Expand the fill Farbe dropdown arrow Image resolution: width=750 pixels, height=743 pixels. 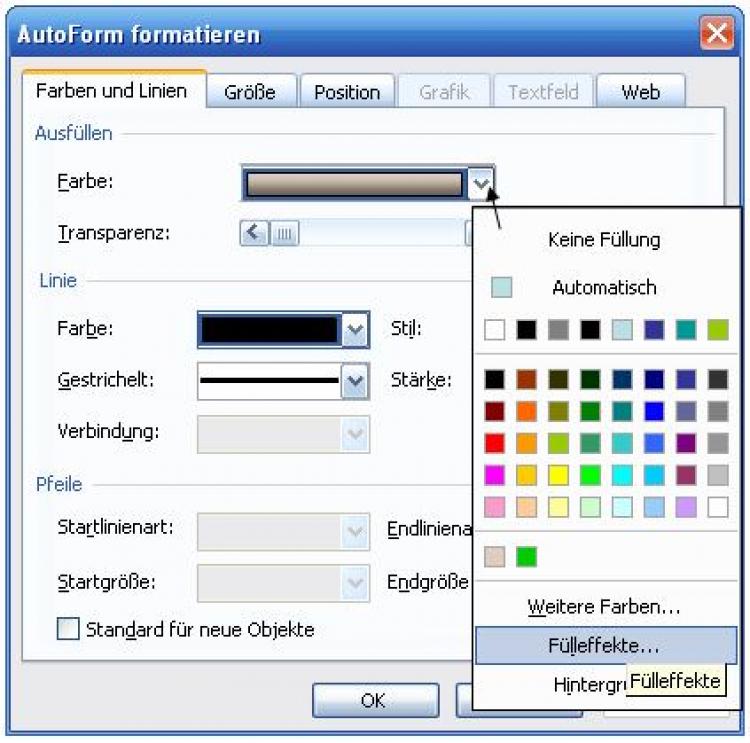[x=482, y=183]
